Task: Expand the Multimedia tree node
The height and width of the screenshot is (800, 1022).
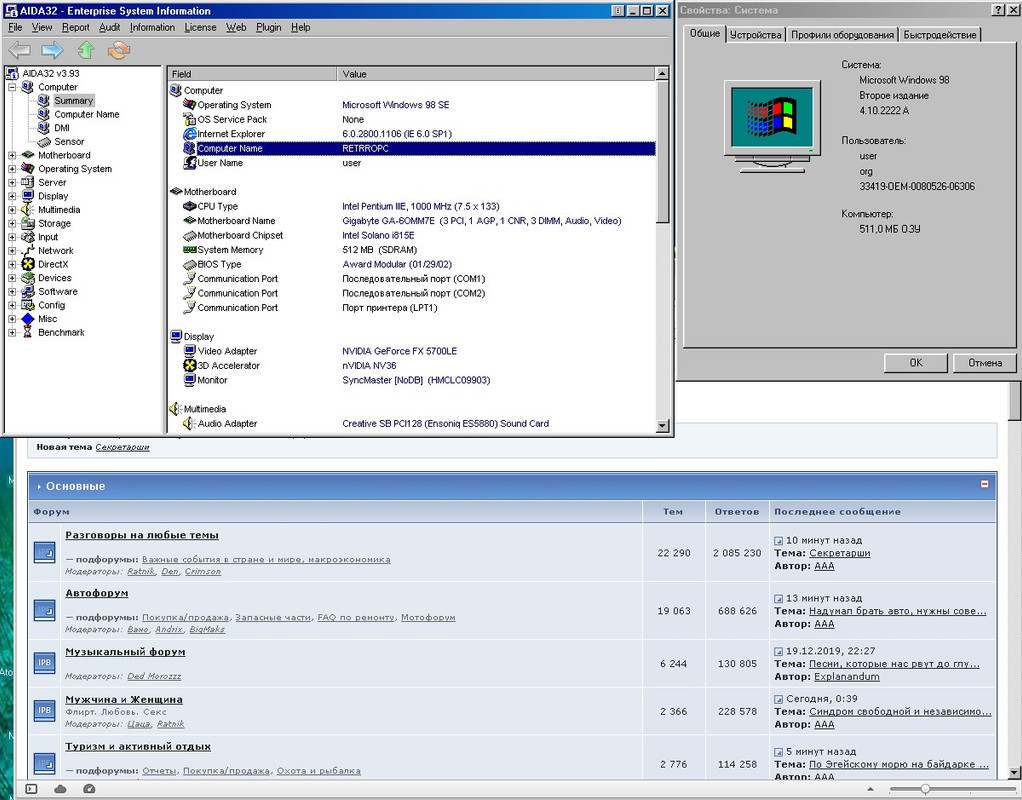Action: point(12,210)
